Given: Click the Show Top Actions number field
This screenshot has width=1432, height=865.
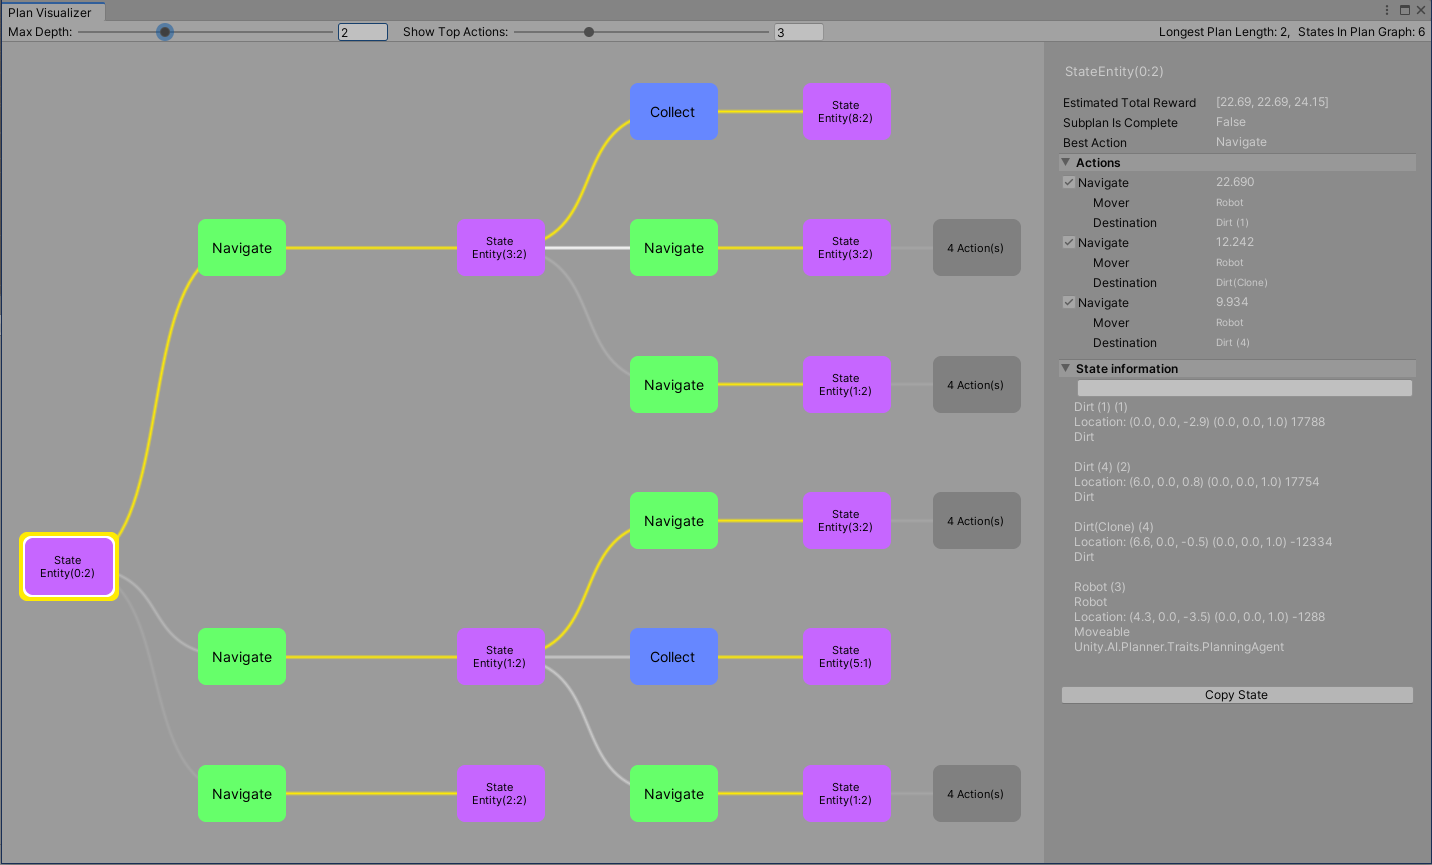Looking at the screenshot, I should coord(798,32).
